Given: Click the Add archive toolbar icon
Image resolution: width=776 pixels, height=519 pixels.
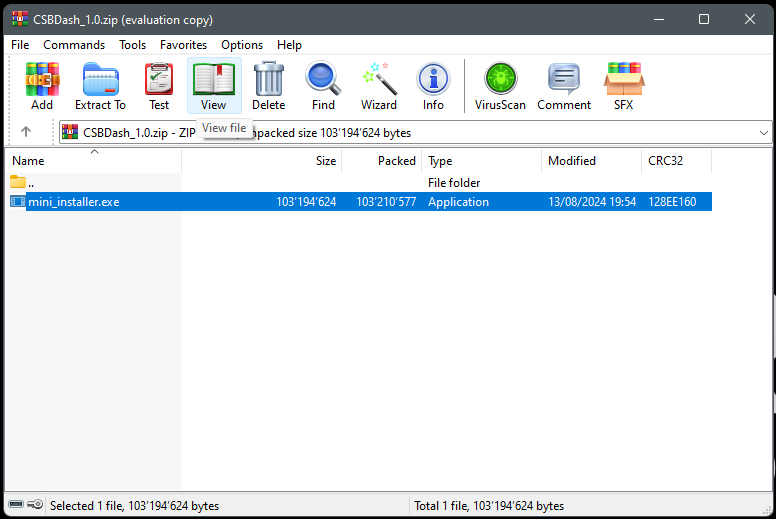Looking at the screenshot, I should coord(42,85).
